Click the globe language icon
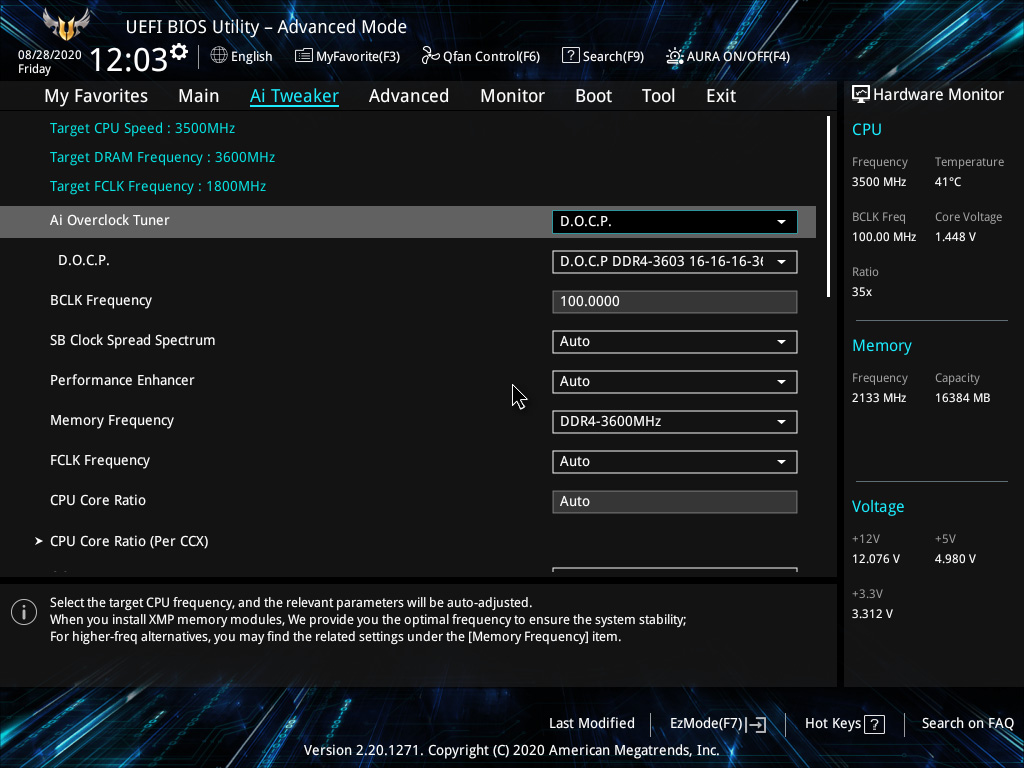This screenshot has width=1024, height=768. (219, 56)
